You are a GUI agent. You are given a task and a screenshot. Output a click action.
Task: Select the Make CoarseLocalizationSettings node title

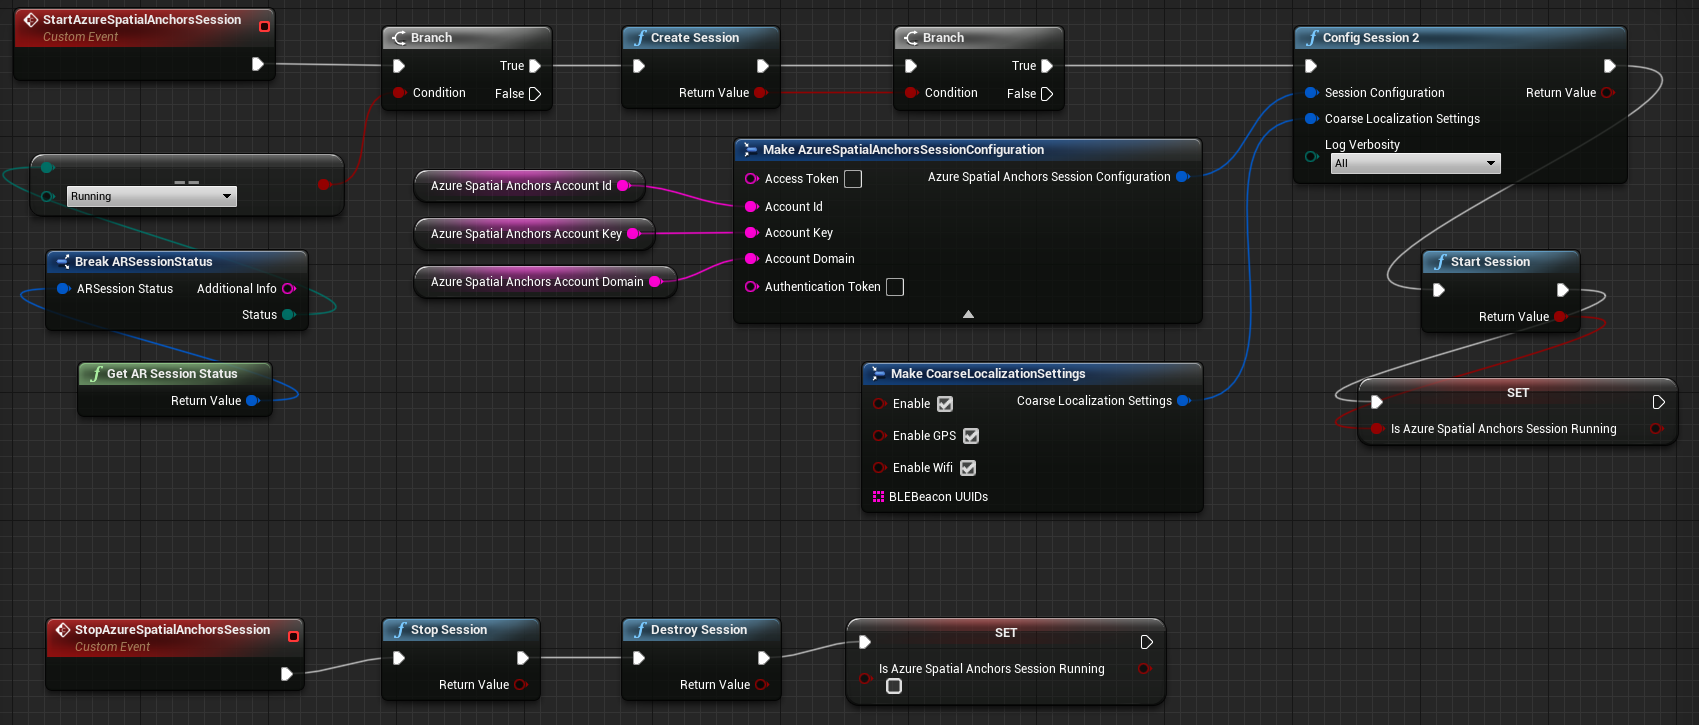click(x=988, y=374)
